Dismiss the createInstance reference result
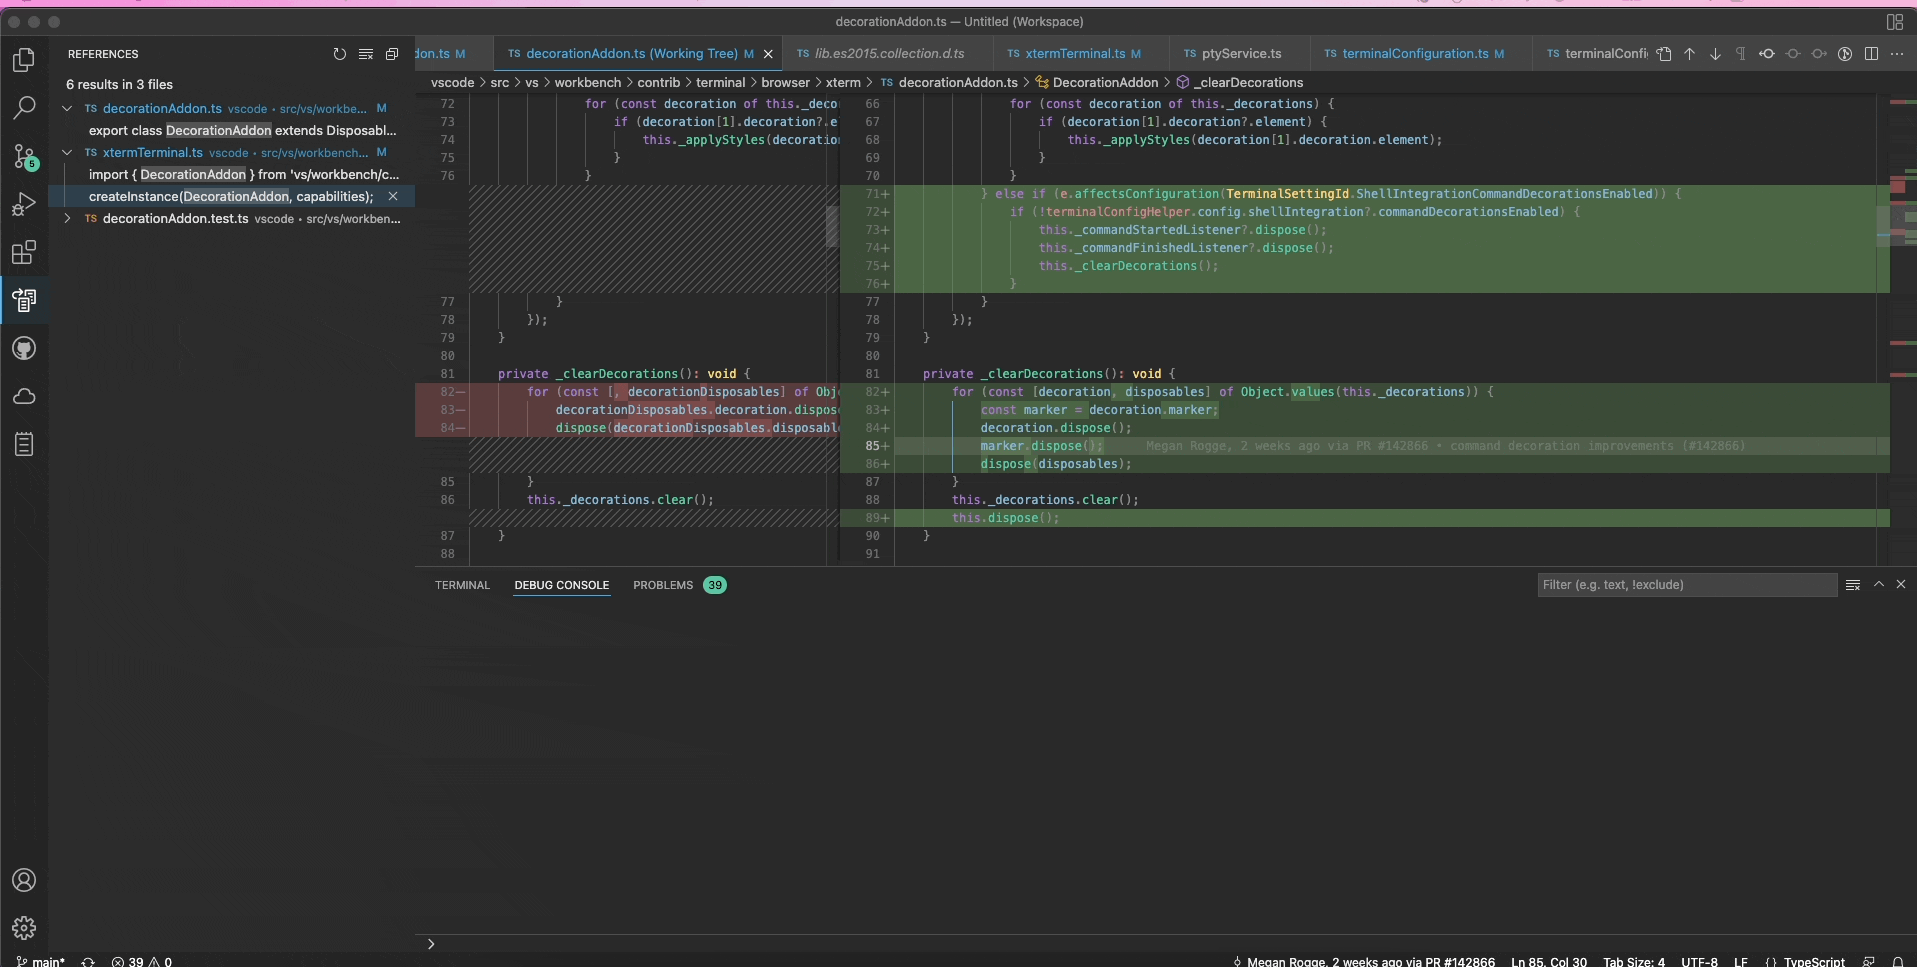Image resolution: width=1917 pixels, height=967 pixels. (x=393, y=197)
